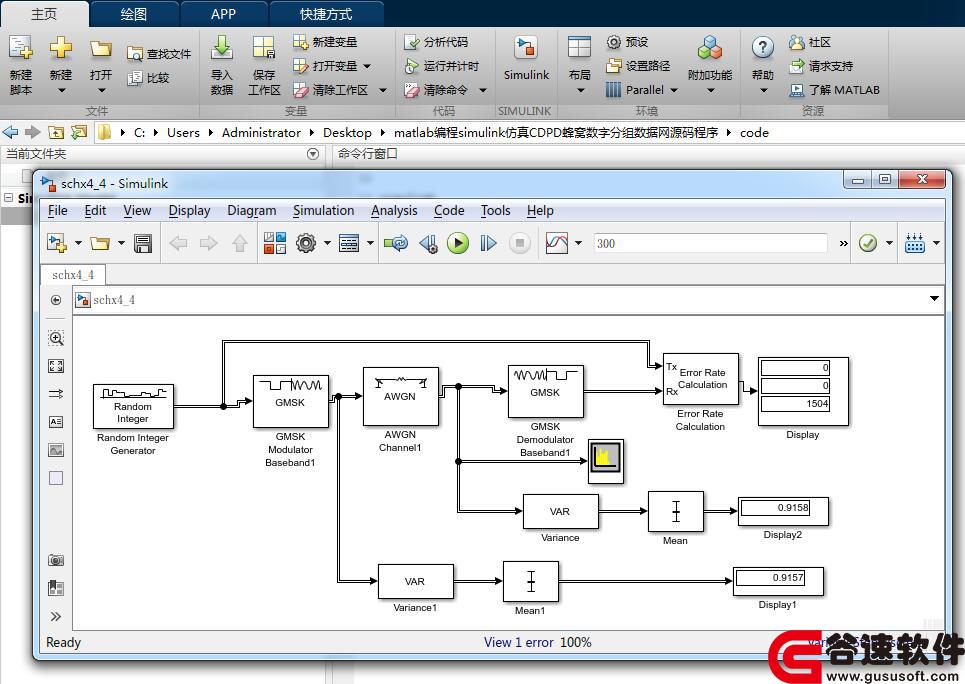The image size is (965, 684).
Task: Click the code folder in MATLAB address bar
Action: pos(754,132)
